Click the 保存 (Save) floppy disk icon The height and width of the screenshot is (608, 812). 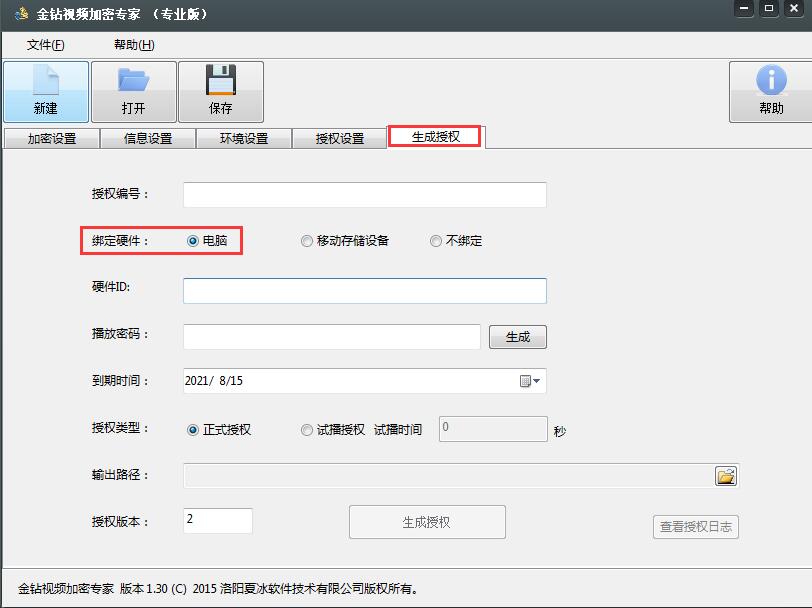(221, 91)
